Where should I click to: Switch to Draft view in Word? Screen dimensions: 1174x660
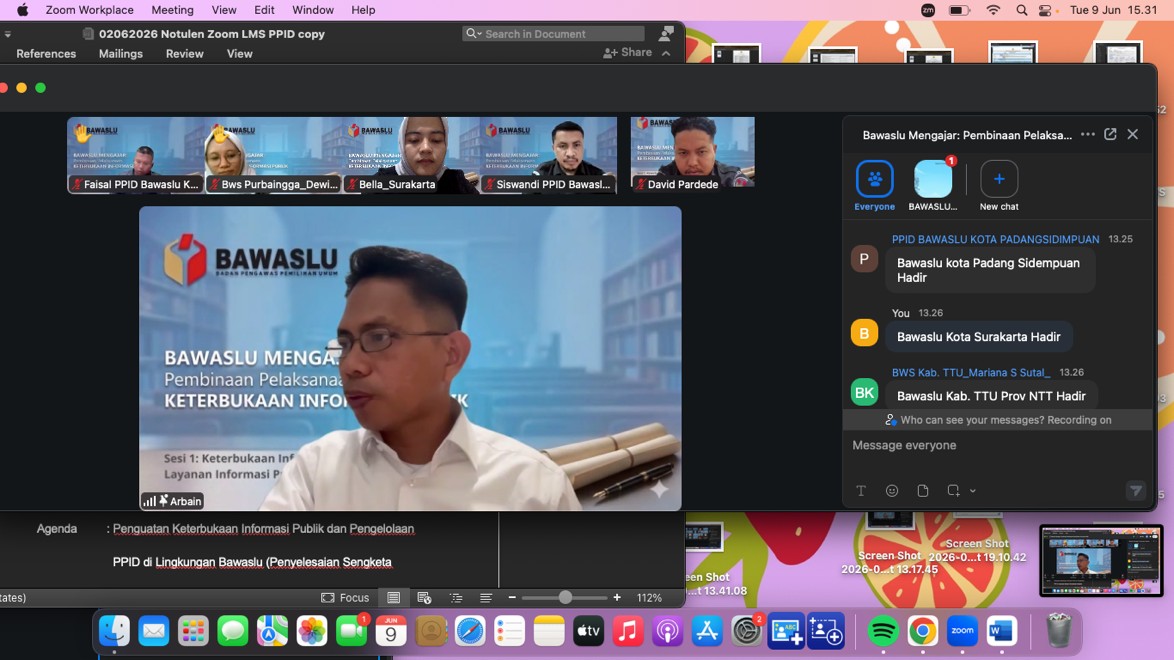[486, 598]
